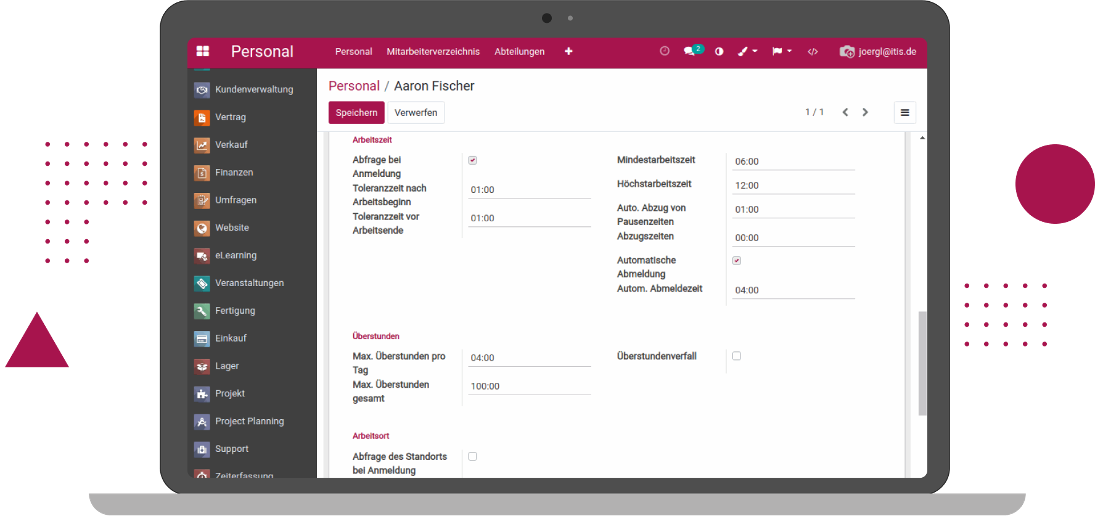Click the Verwerfen button
1095x516 pixels.
pyautogui.click(x=415, y=113)
